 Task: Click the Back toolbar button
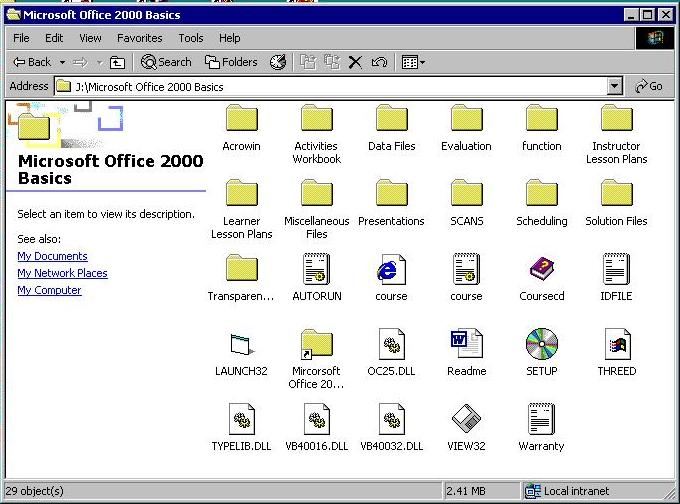click(x=32, y=62)
